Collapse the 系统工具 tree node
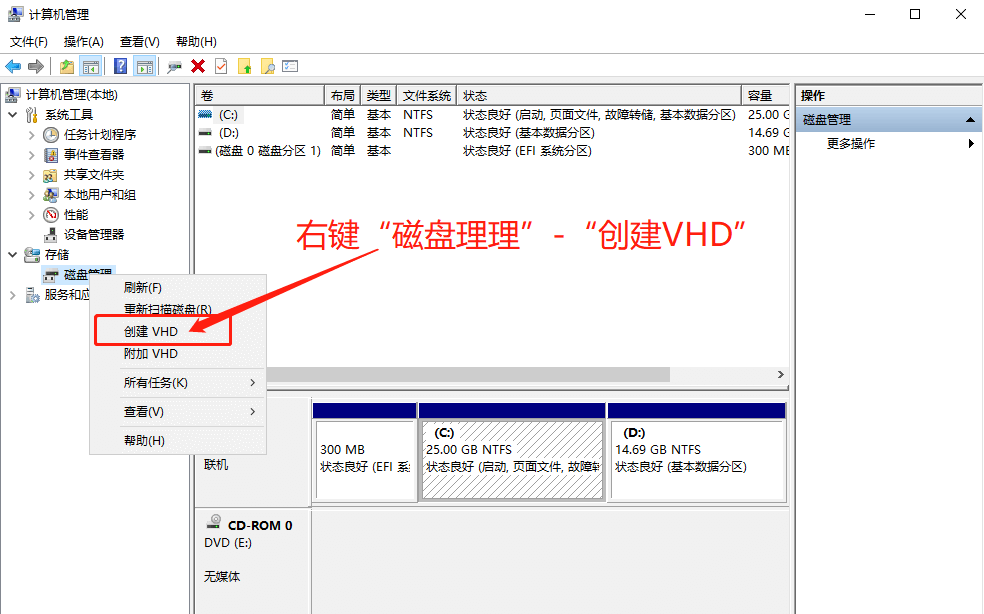The image size is (984, 614). point(13,115)
